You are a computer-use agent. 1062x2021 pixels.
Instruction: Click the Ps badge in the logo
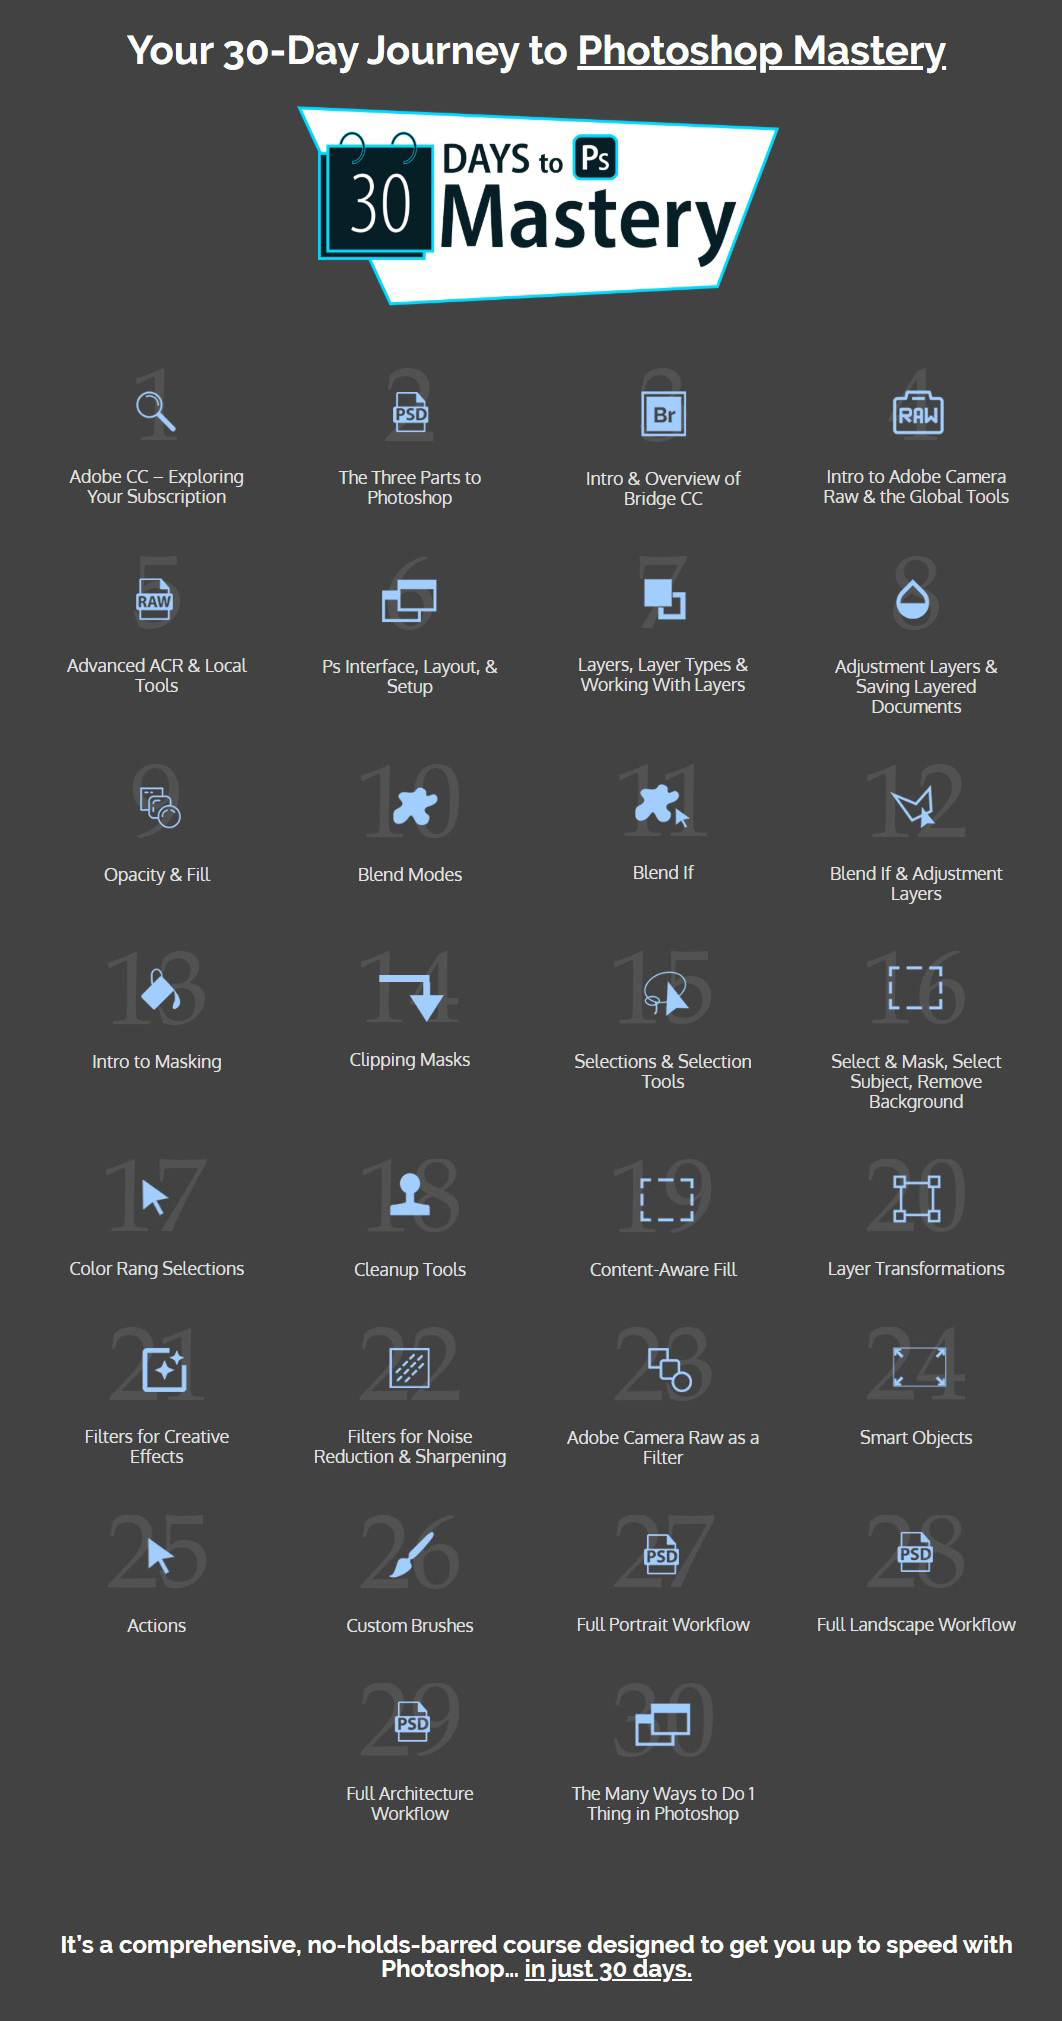point(595,157)
